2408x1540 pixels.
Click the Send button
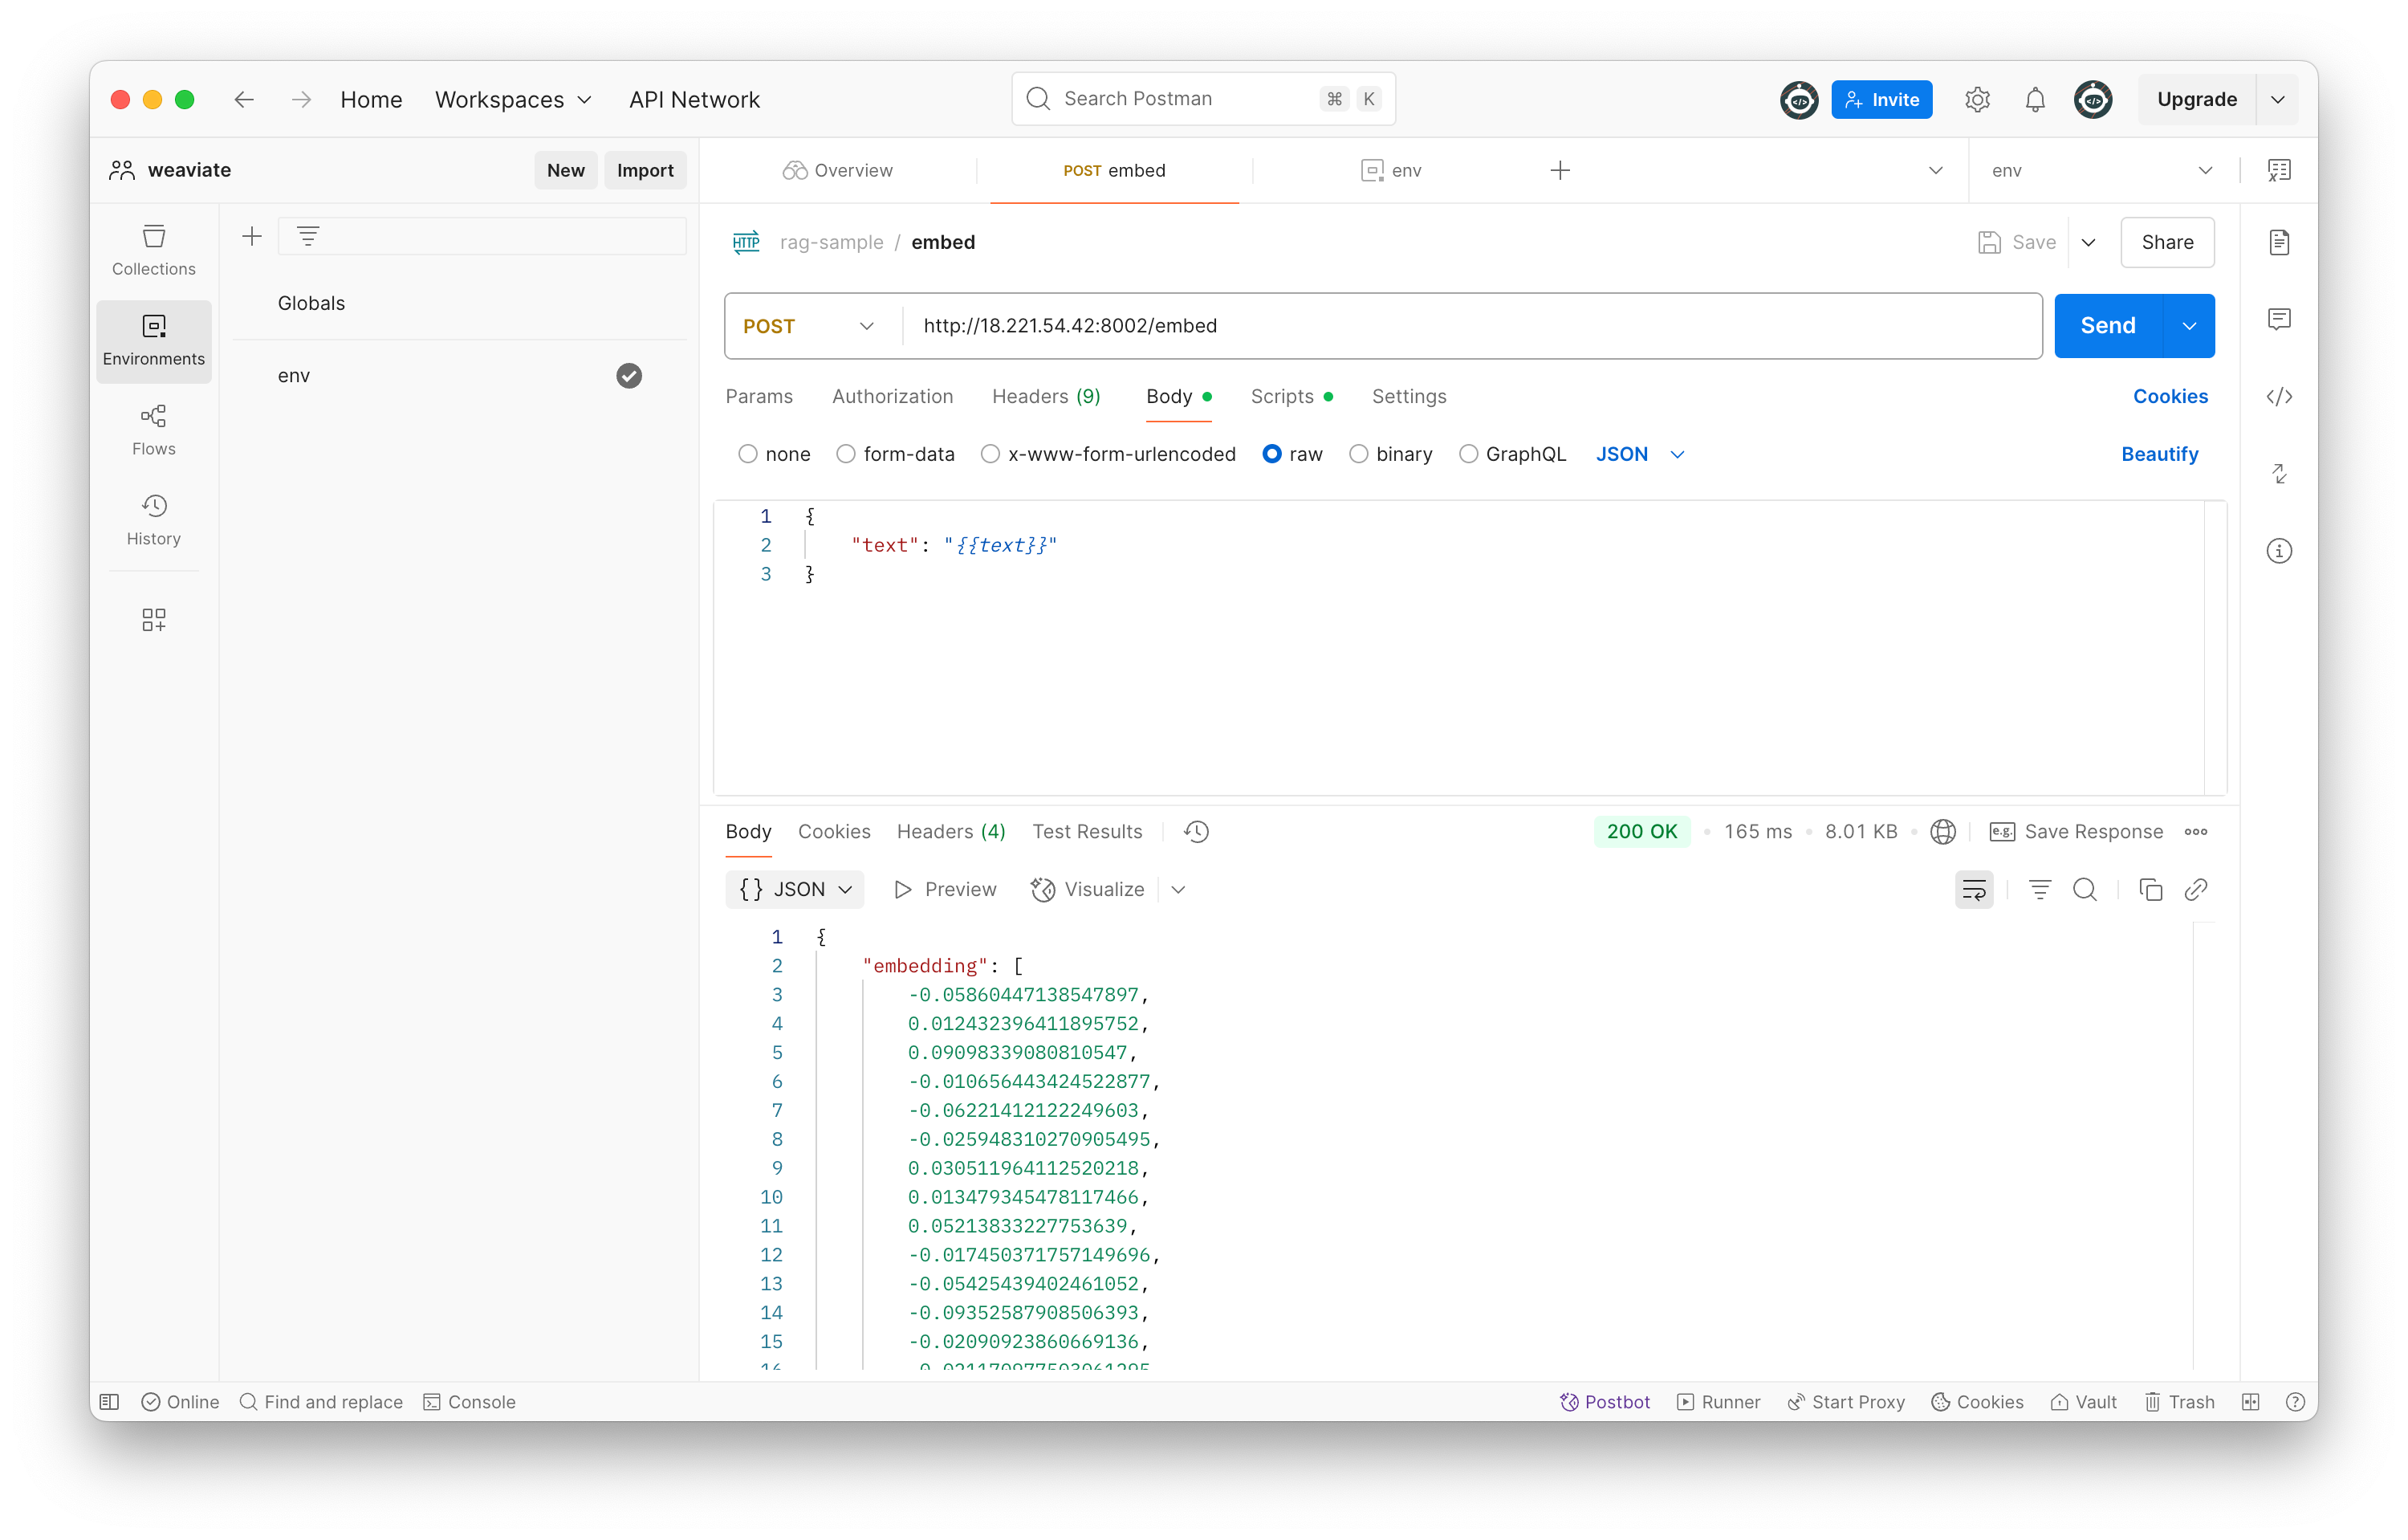coord(2108,326)
